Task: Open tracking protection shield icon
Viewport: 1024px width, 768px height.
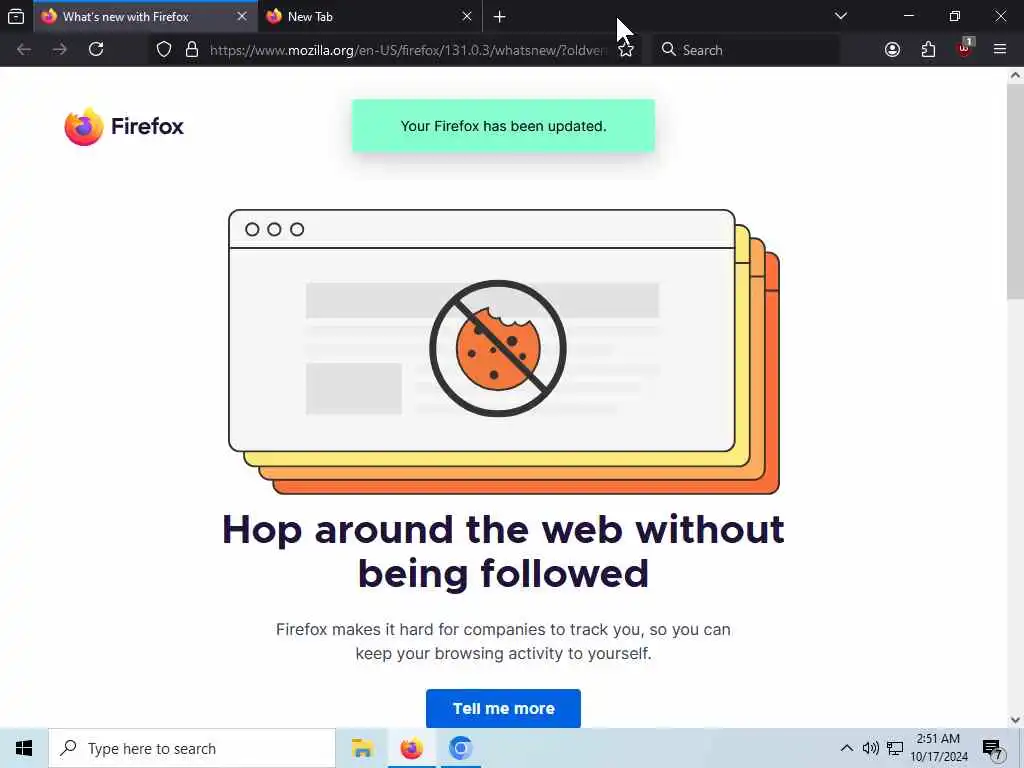Action: point(164,50)
